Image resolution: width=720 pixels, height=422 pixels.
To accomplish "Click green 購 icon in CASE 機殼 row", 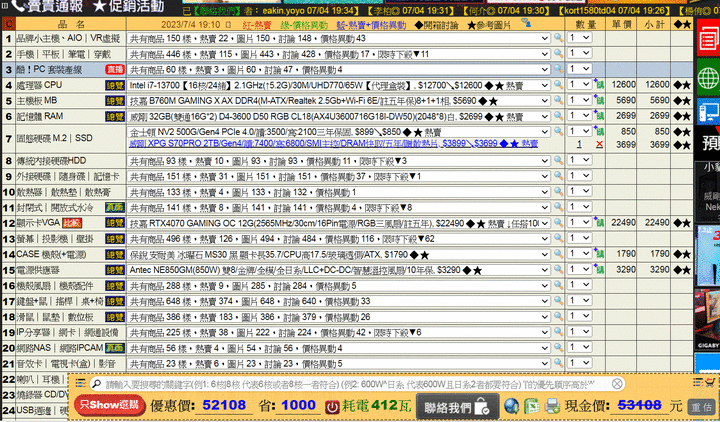I will [x=599, y=253].
